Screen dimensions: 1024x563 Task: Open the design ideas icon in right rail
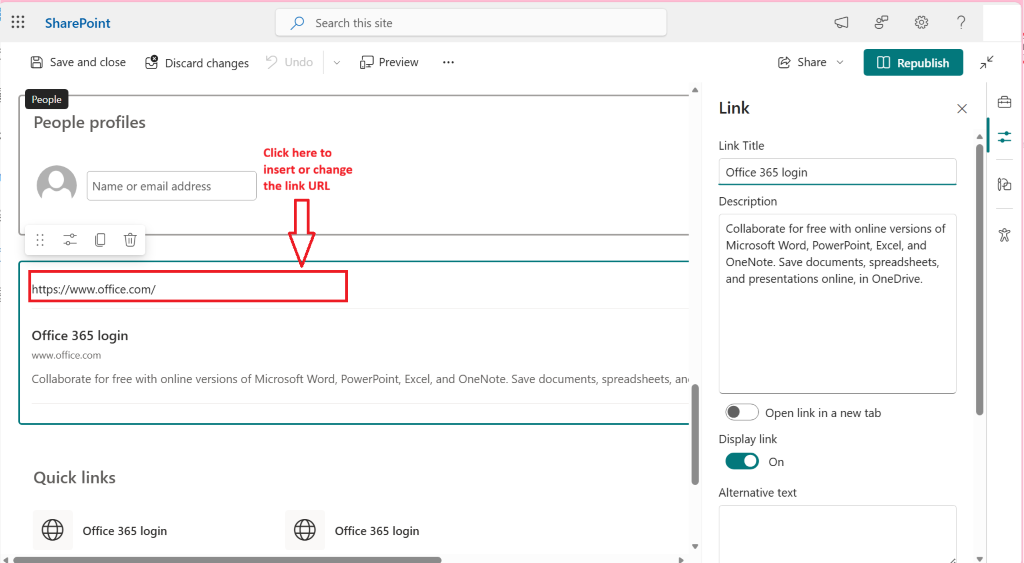pos(1004,184)
